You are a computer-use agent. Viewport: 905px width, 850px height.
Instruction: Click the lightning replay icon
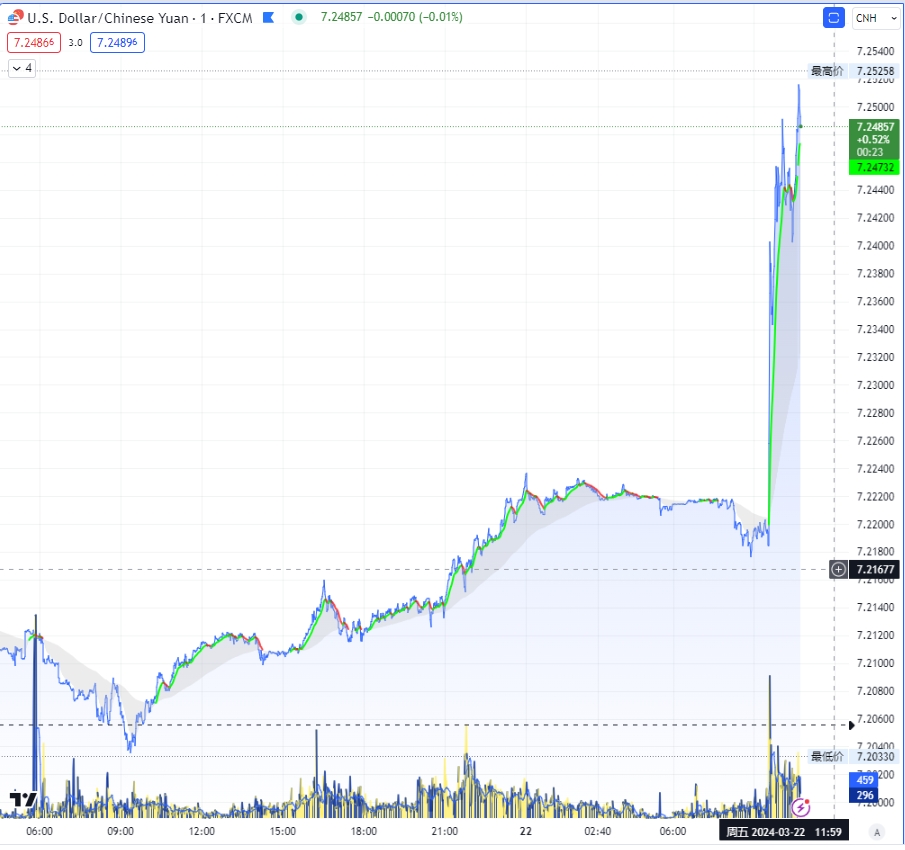click(x=801, y=807)
